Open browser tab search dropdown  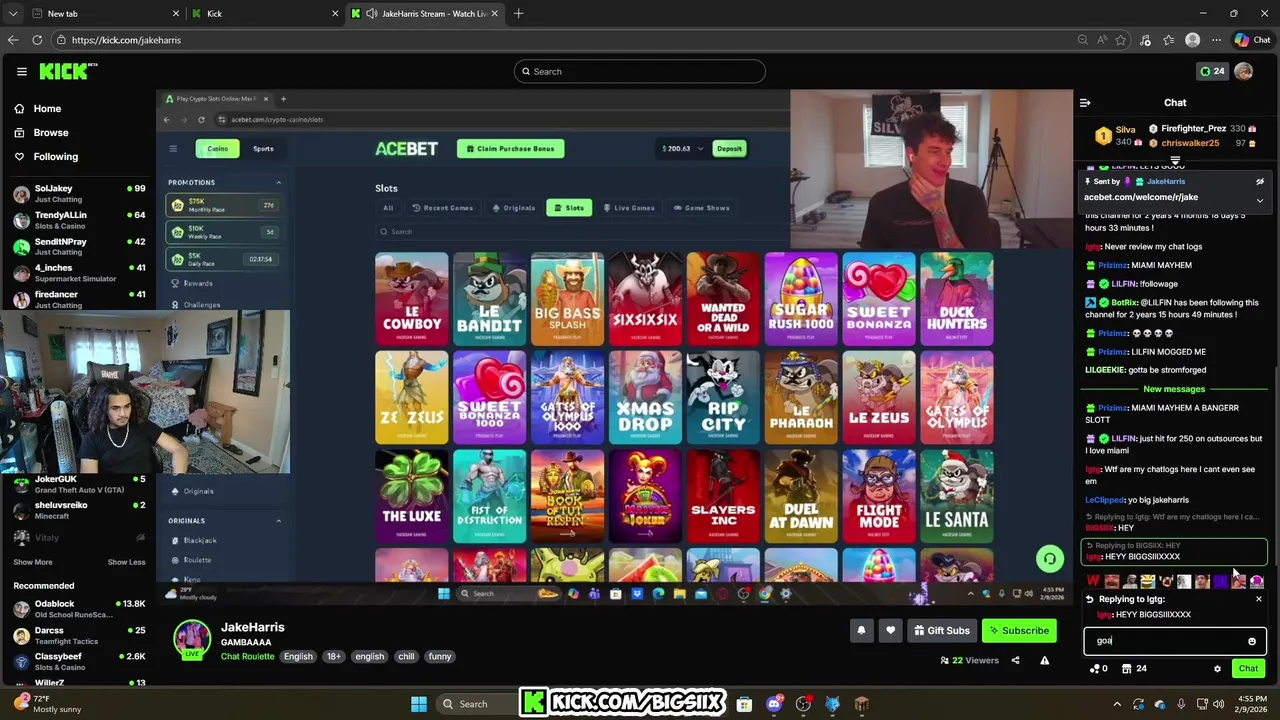(12, 13)
